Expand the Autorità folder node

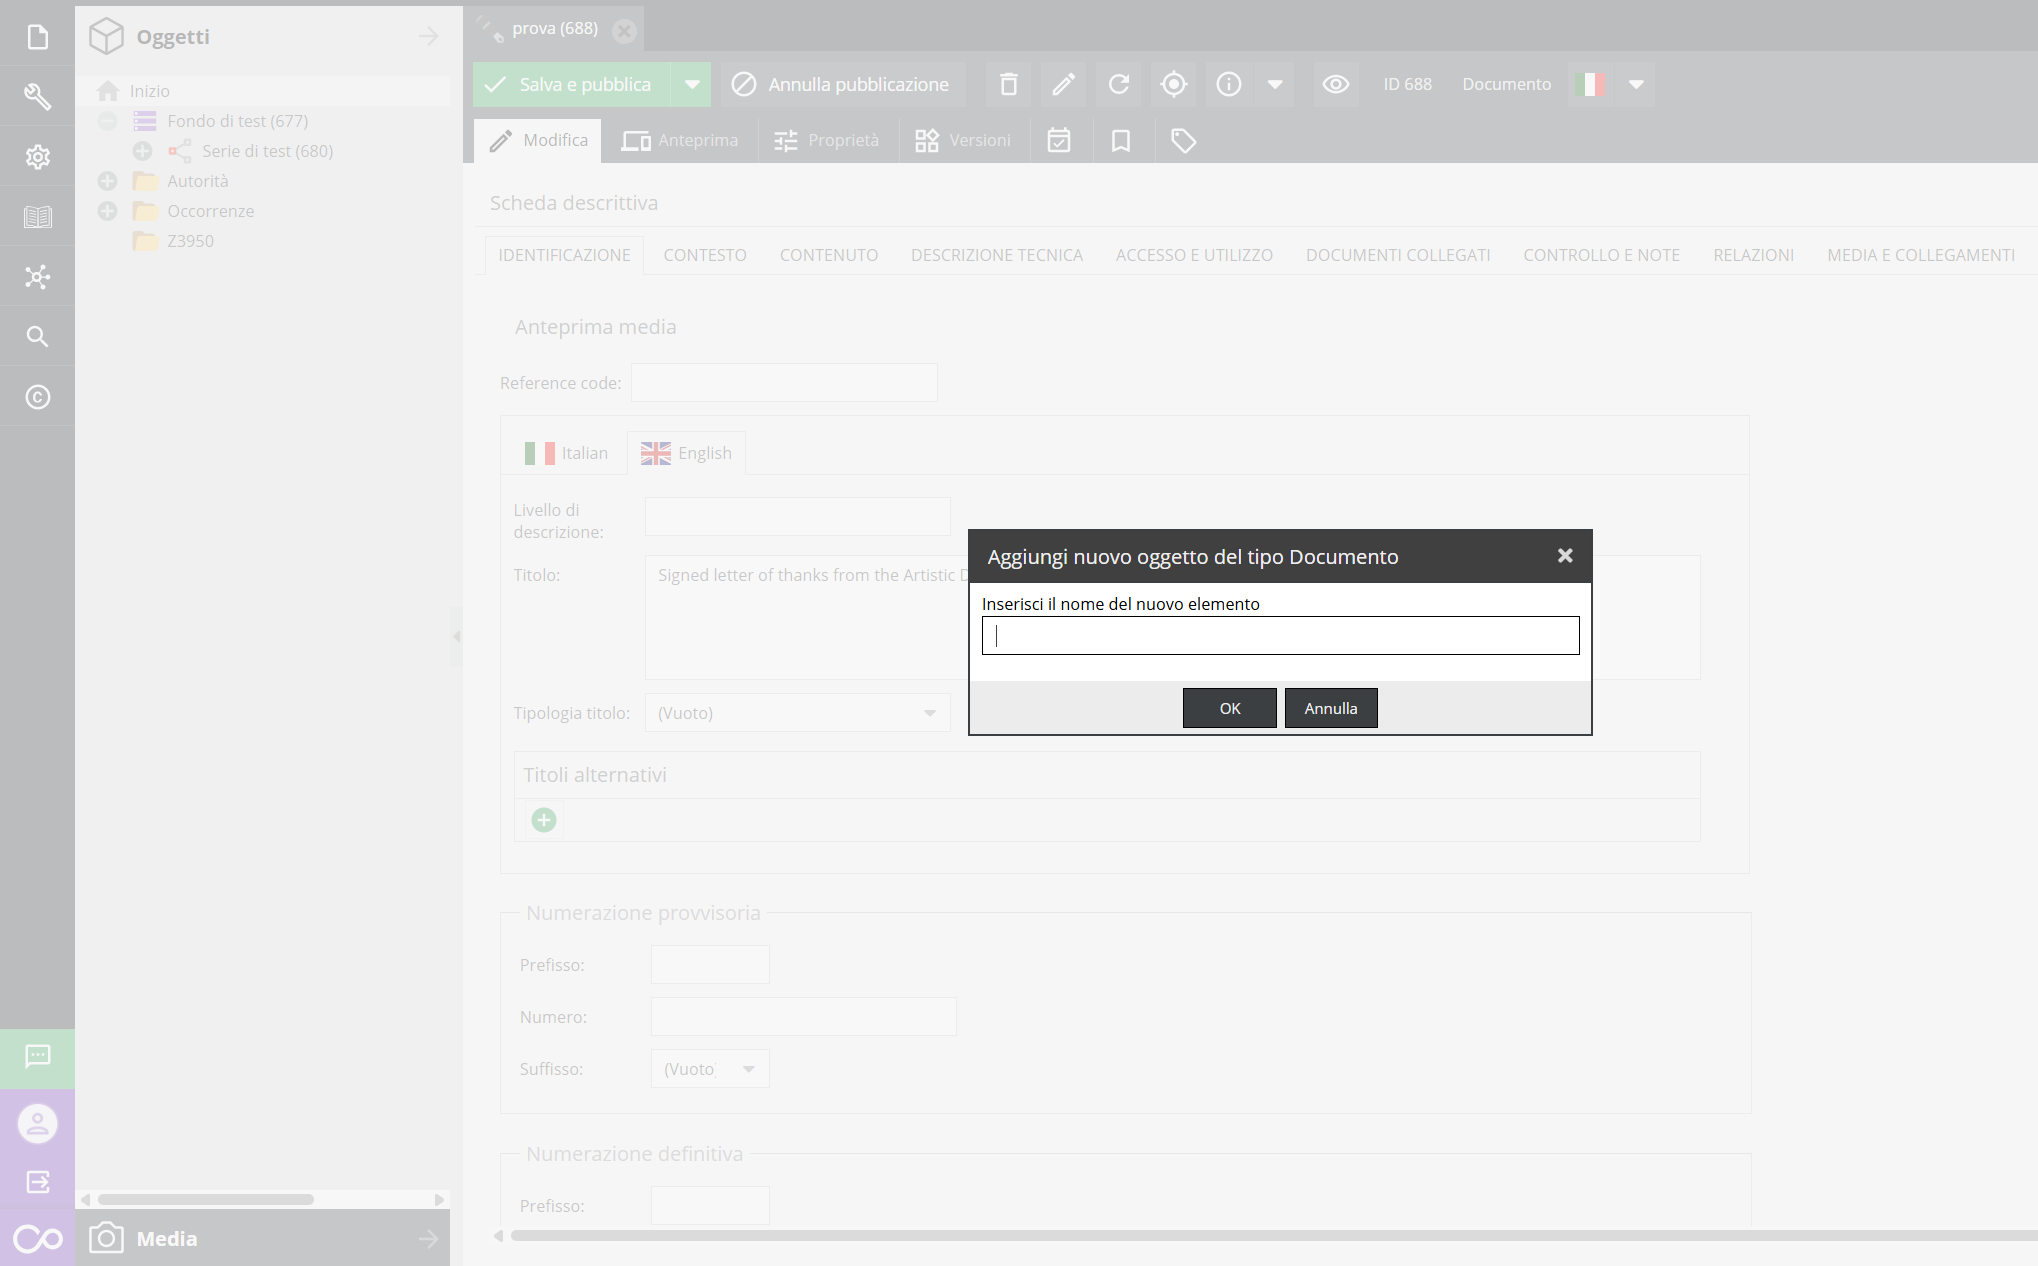coord(108,181)
